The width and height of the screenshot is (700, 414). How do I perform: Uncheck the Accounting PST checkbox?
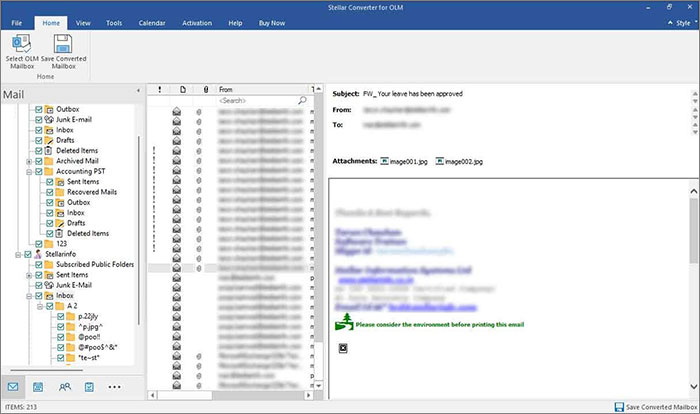click(x=39, y=171)
